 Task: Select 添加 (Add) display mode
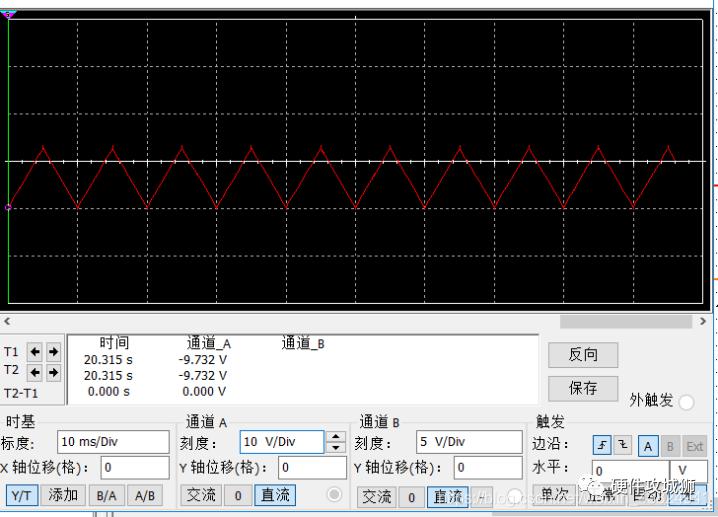63,495
